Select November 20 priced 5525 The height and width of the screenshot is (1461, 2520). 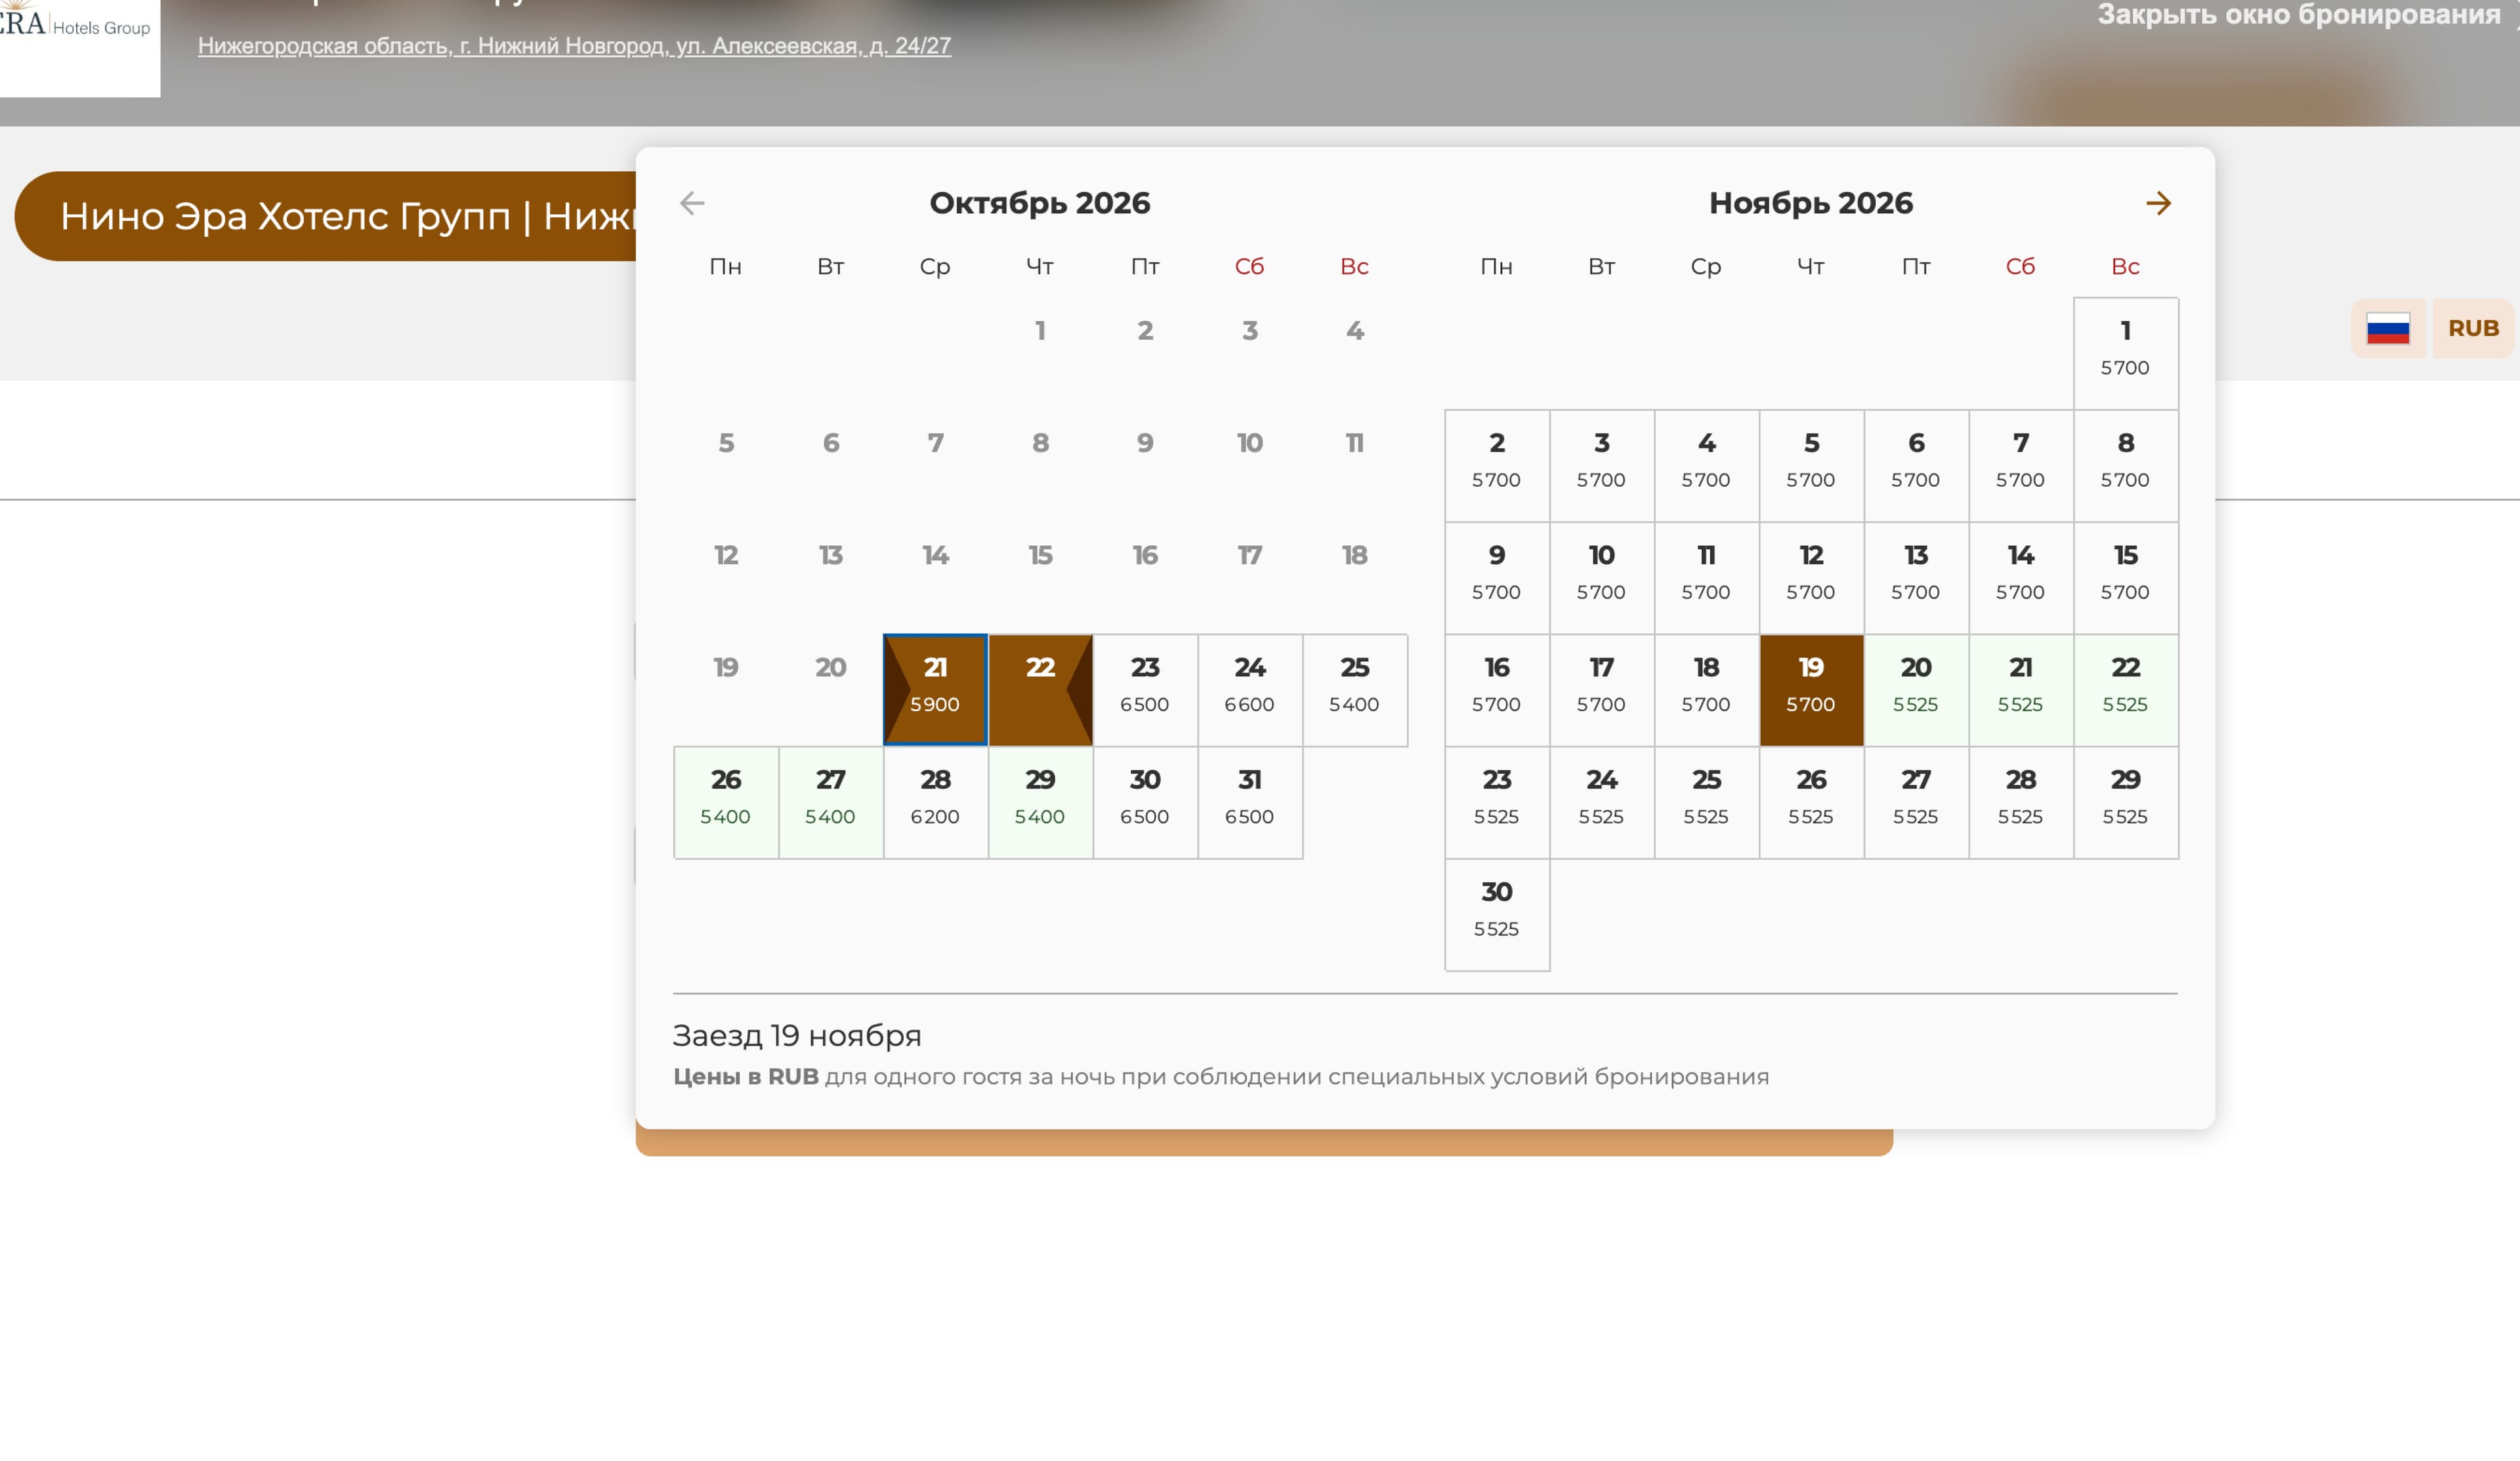pos(1916,690)
